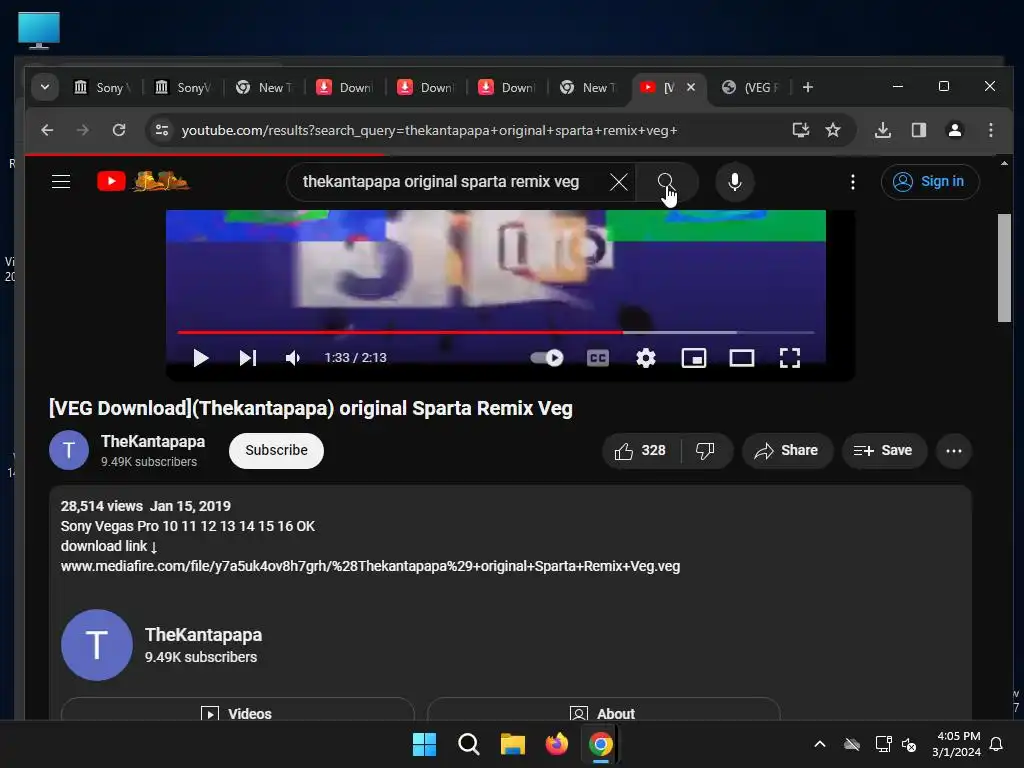This screenshot has width=1024, height=768.
Task: Clear the YouTube search box text
Action: tap(618, 182)
